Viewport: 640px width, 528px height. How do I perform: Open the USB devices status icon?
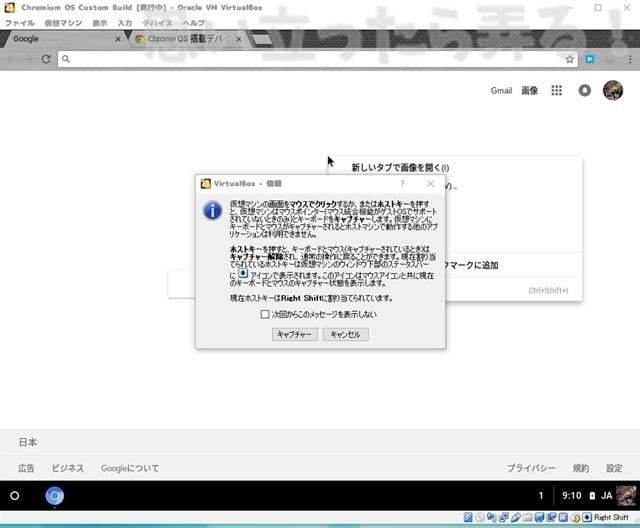coord(516,517)
